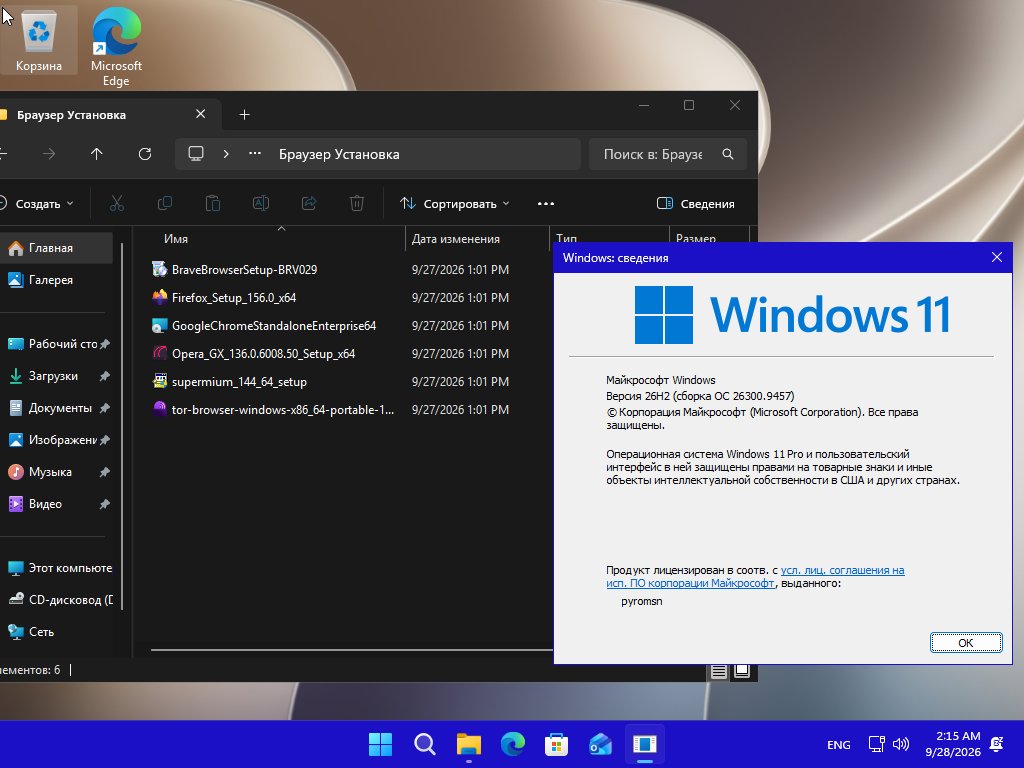Click the This PC monitor icon in address bar

coord(196,153)
